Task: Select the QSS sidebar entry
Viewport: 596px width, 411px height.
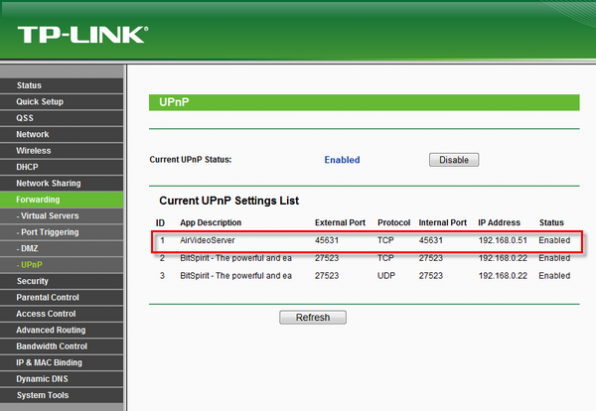Action: pos(62,118)
